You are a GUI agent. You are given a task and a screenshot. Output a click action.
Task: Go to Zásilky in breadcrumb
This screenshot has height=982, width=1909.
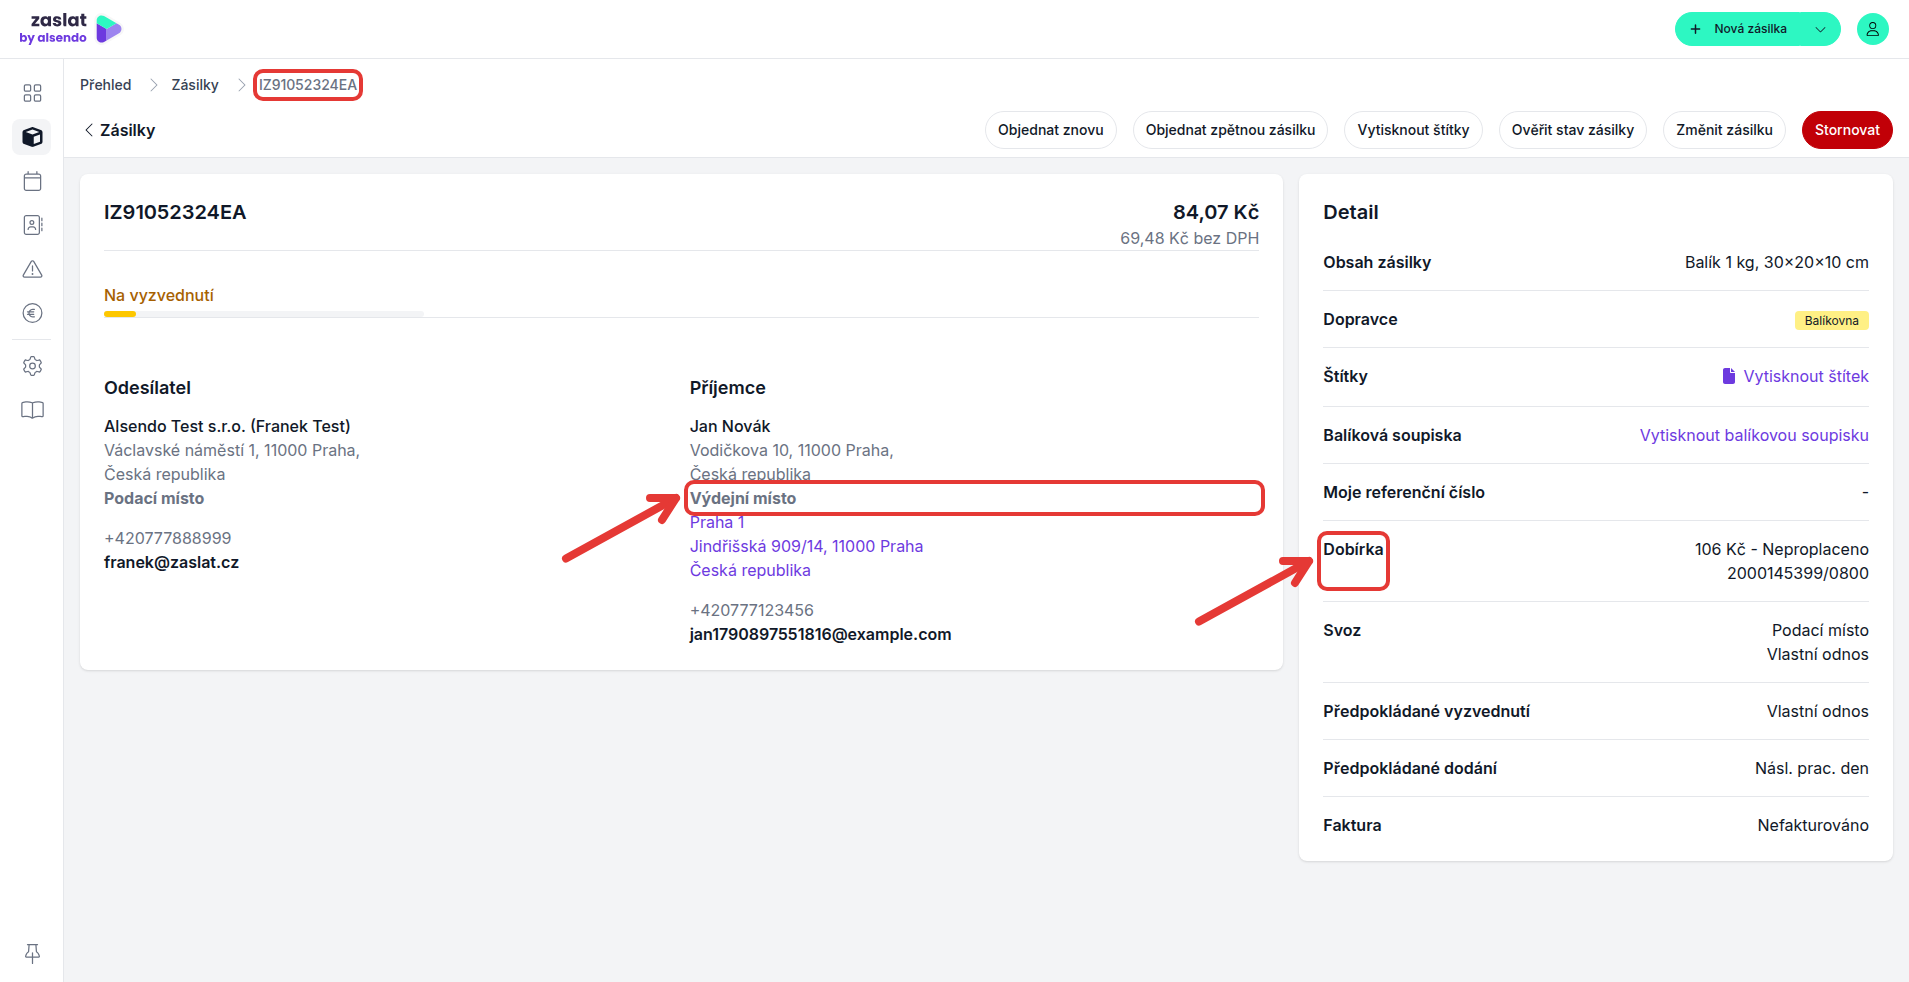tap(195, 85)
